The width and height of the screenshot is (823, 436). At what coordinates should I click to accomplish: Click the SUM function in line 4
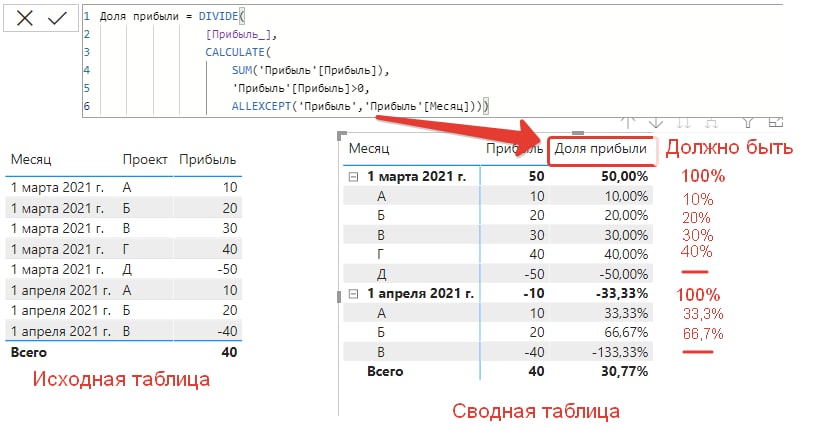pos(242,70)
